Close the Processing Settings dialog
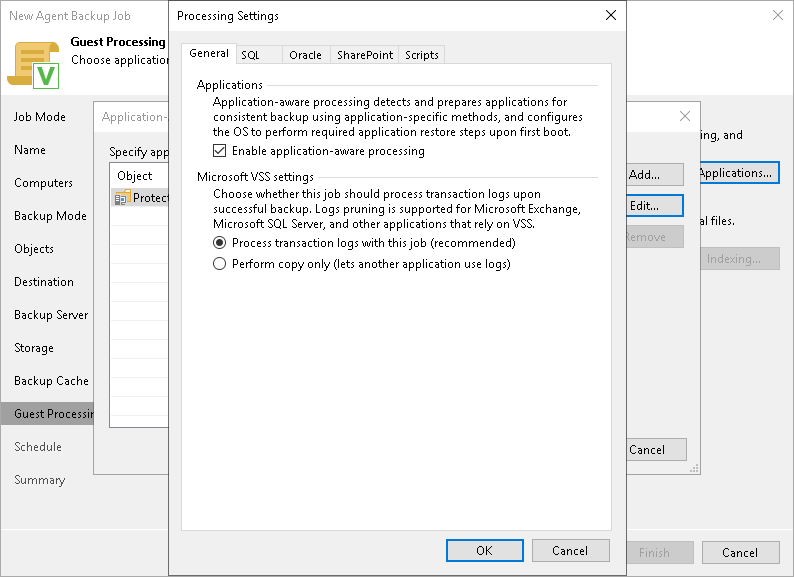 click(x=611, y=15)
